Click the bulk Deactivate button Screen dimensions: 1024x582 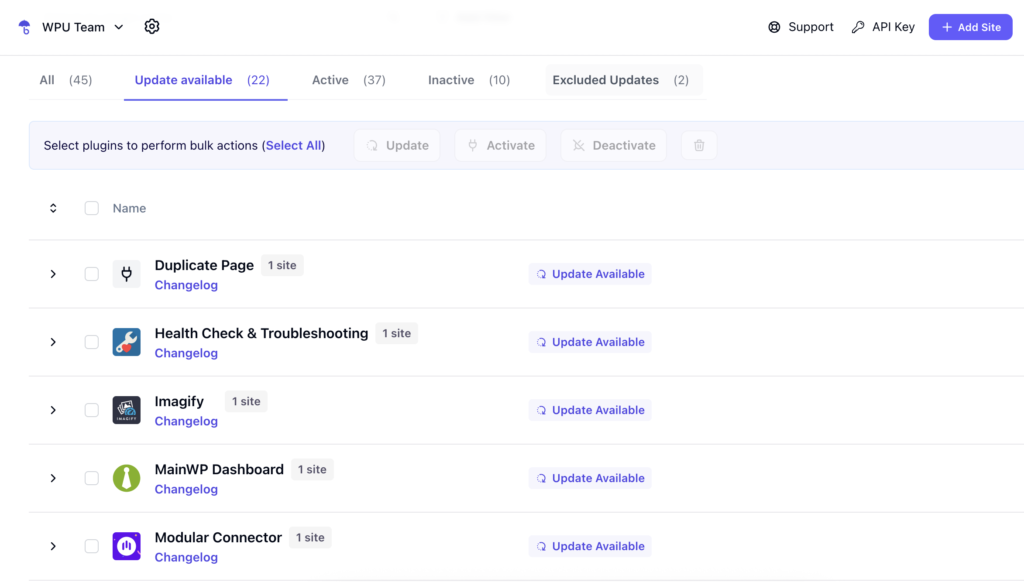(614, 145)
